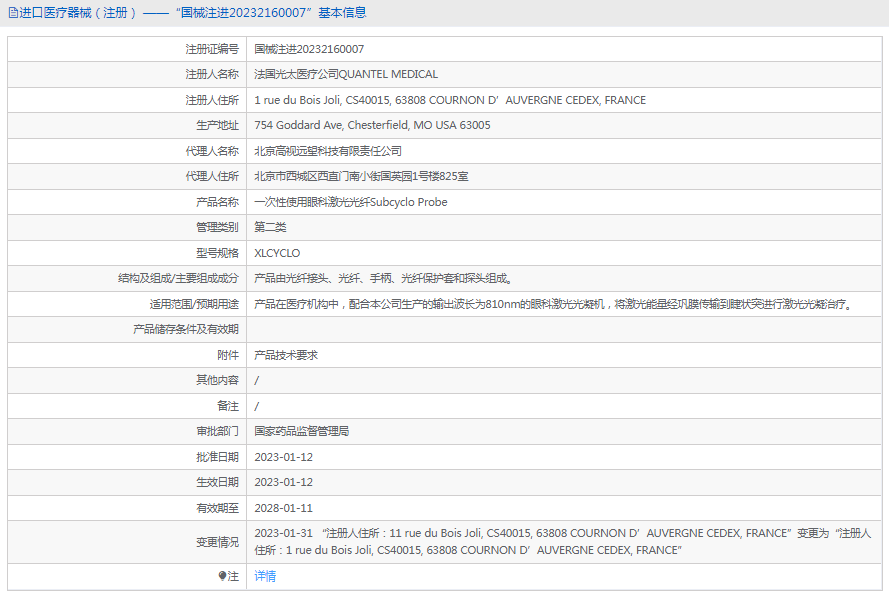This screenshot has width=889, height=591.
Task: Click the 备注 label
Action: pos(228,406)
